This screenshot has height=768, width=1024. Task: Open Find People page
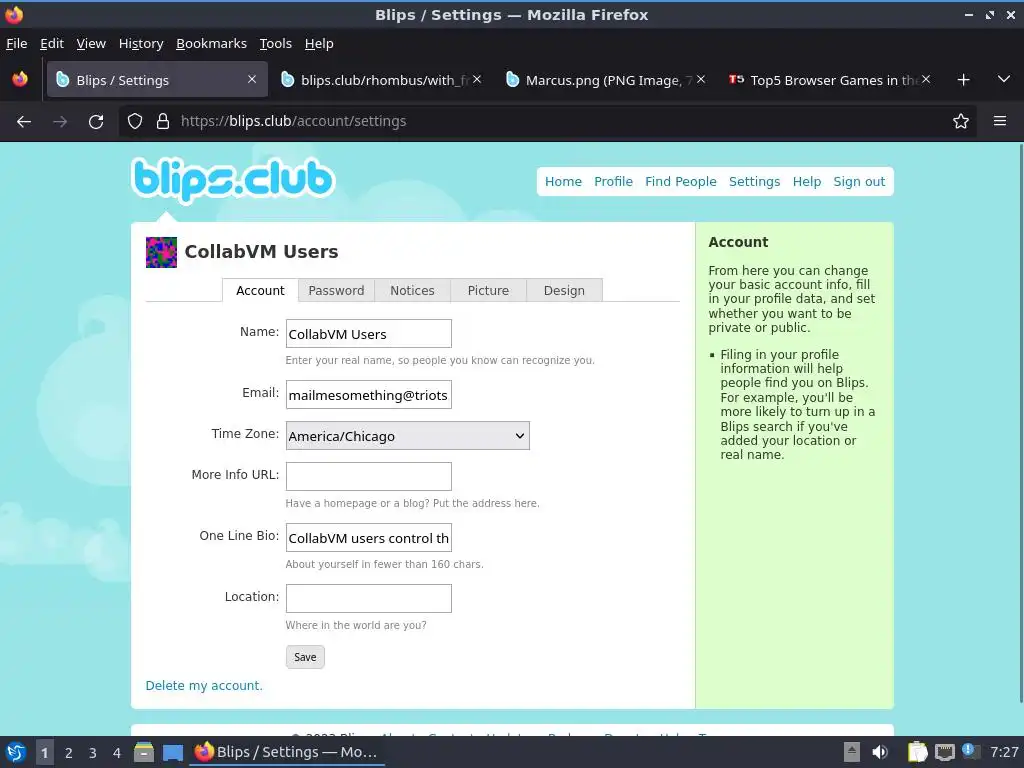point(680,182)
